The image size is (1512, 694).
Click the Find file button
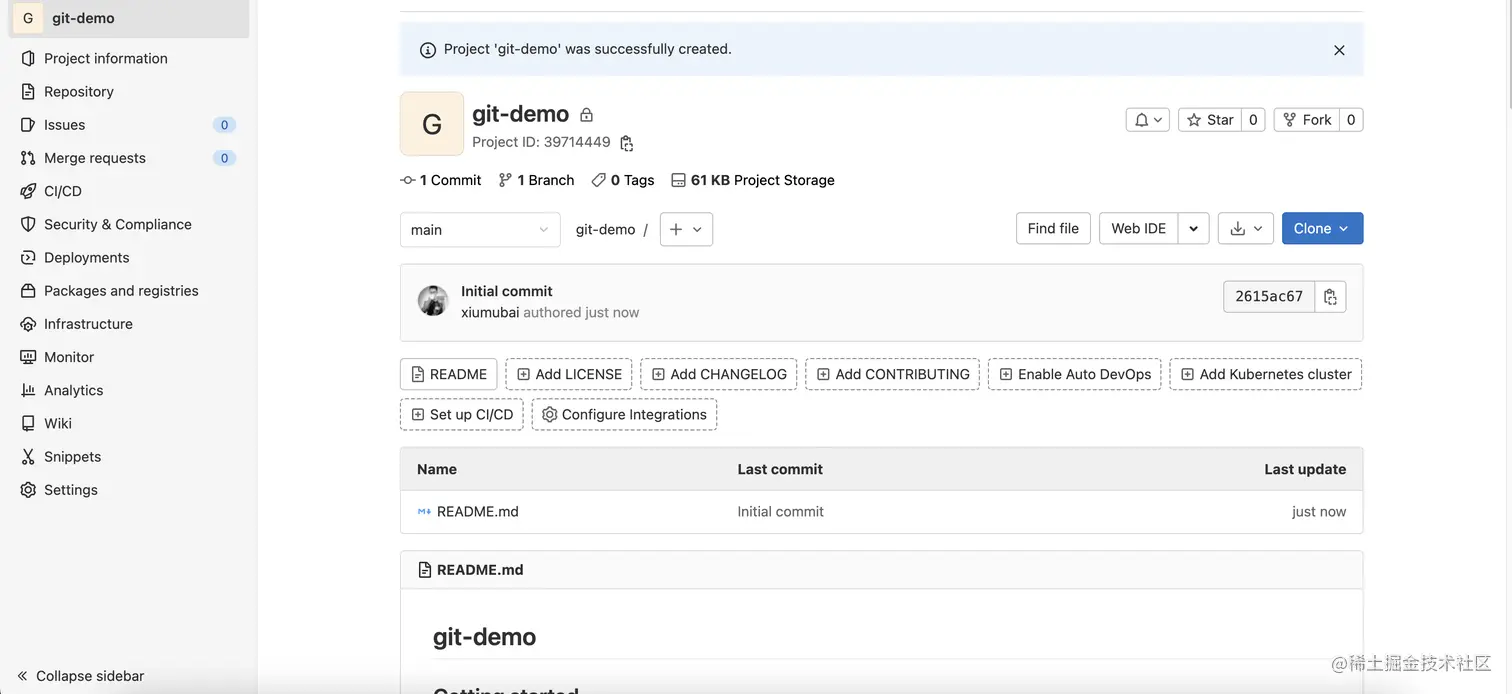pos(1052,228)
